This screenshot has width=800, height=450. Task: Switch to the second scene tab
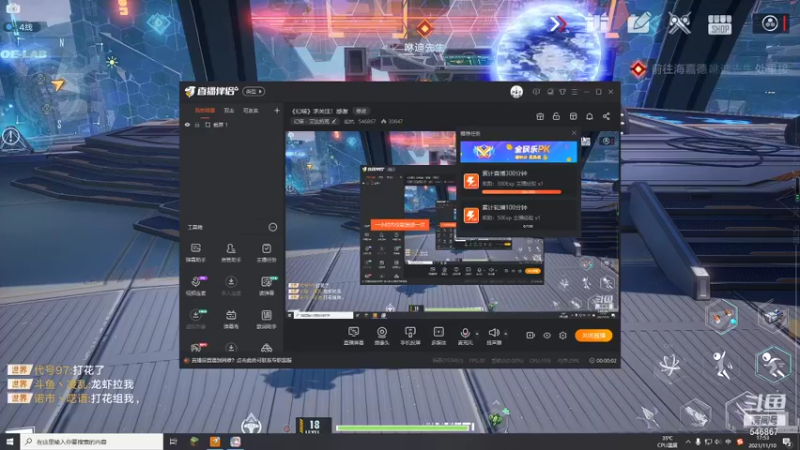[x=229, y=111]
